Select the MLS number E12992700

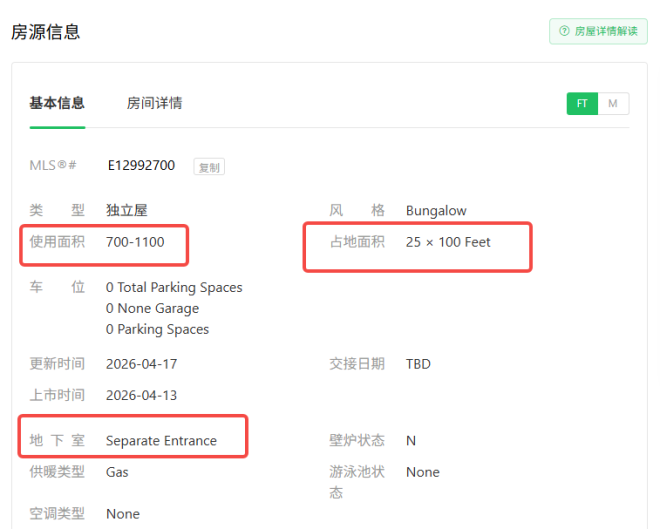click(141, 166)
